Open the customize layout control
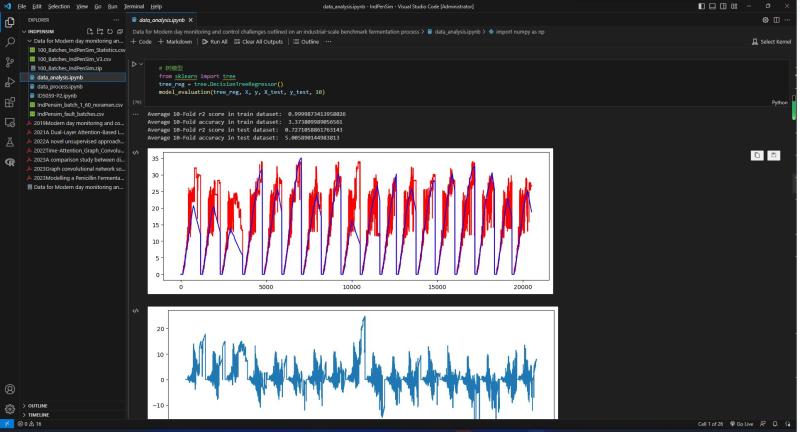800x432 pixels. click(734, 6)
